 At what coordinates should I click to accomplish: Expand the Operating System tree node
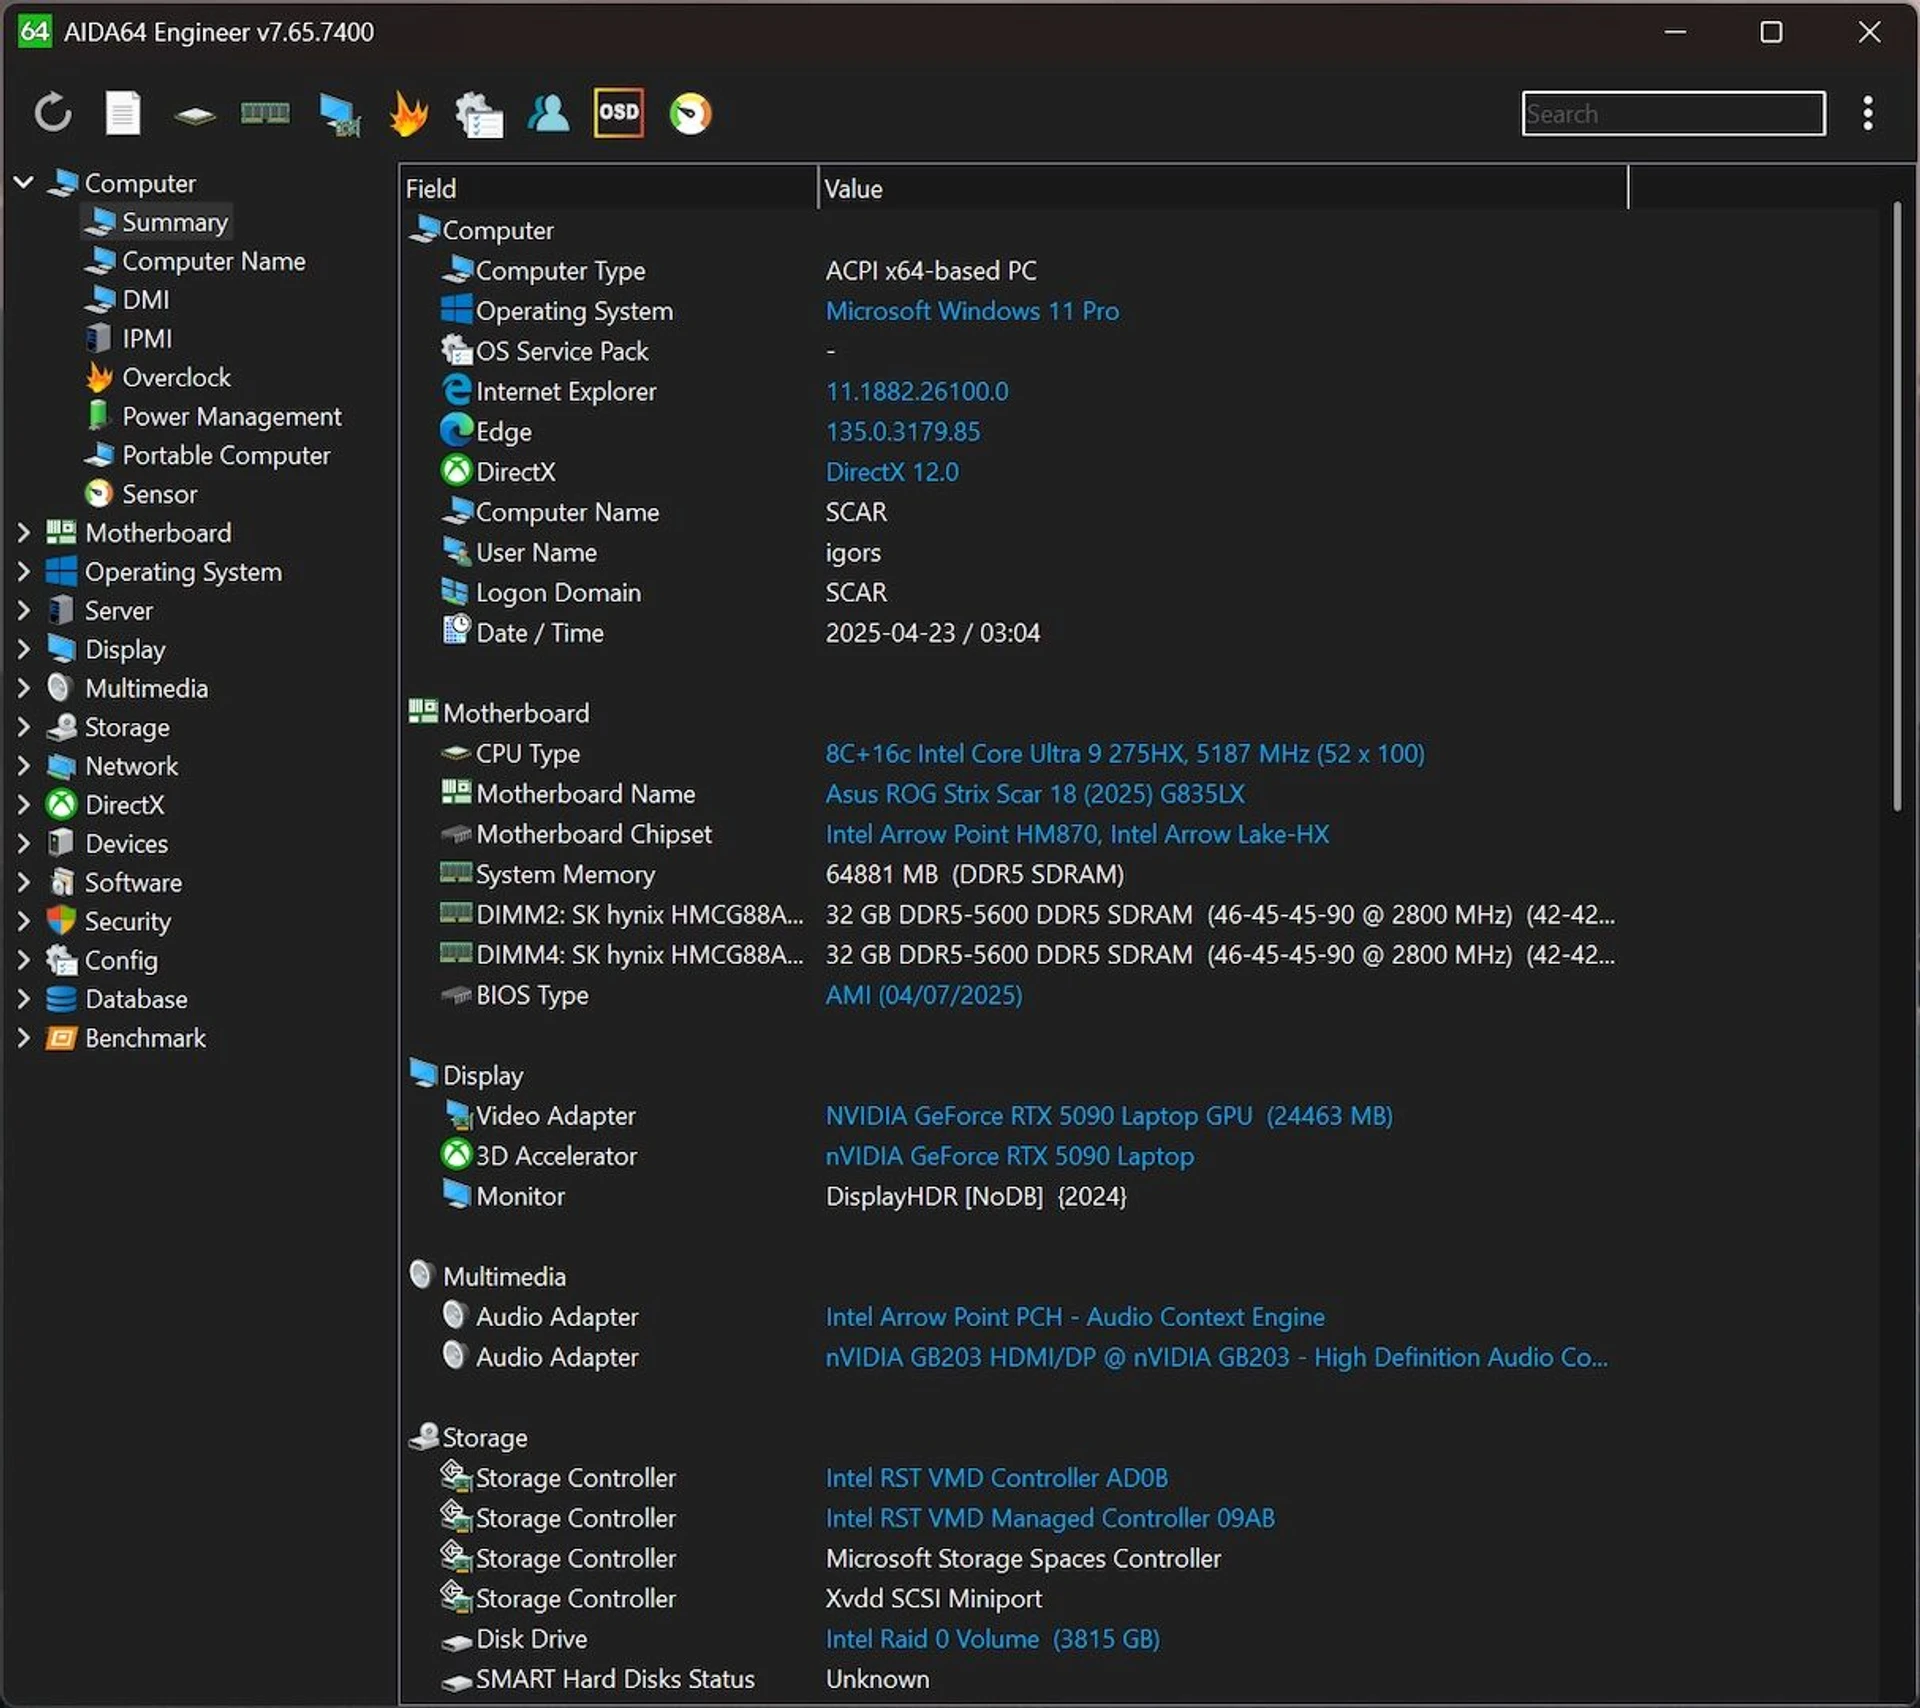(x=24, y=571)
